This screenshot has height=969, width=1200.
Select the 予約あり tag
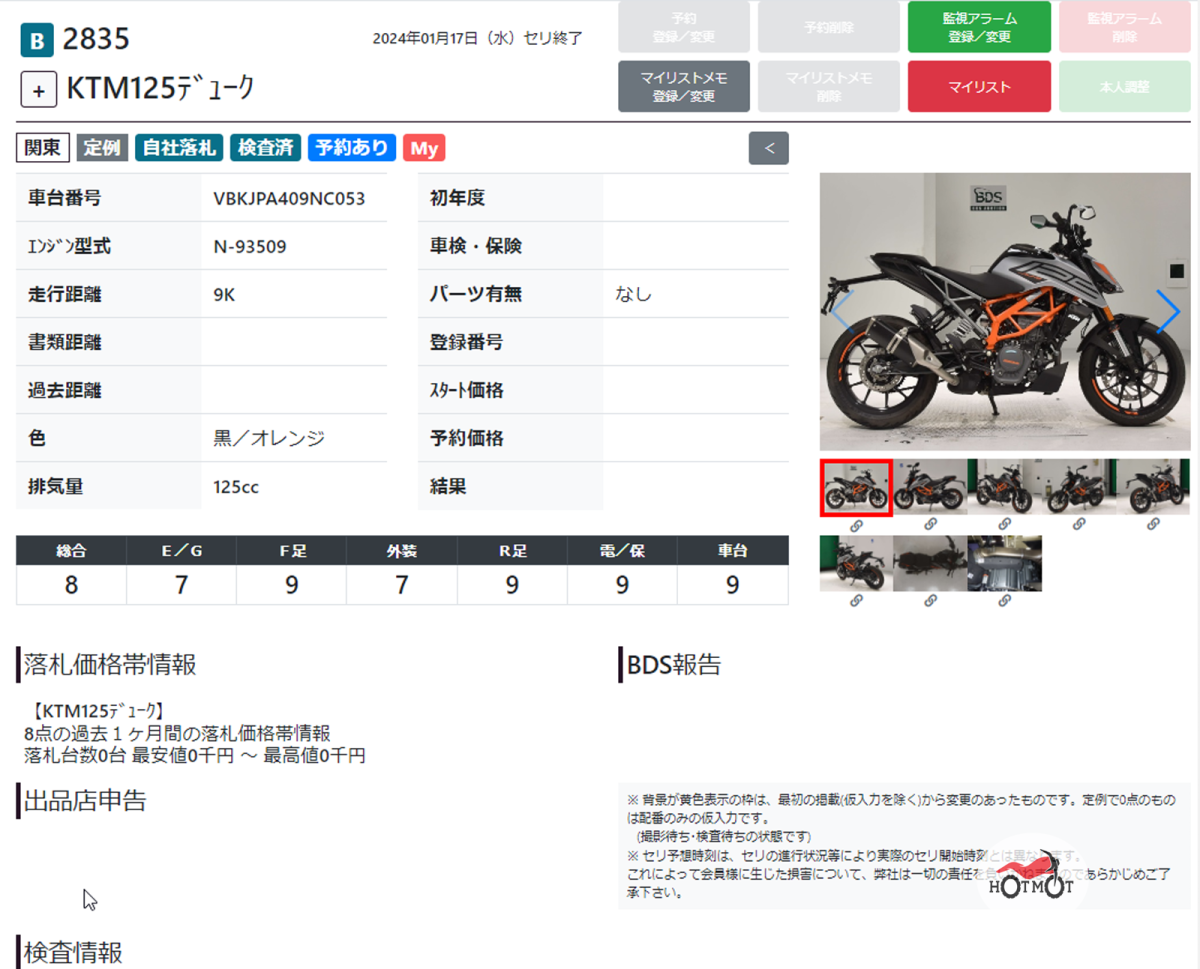click(352, 148)
